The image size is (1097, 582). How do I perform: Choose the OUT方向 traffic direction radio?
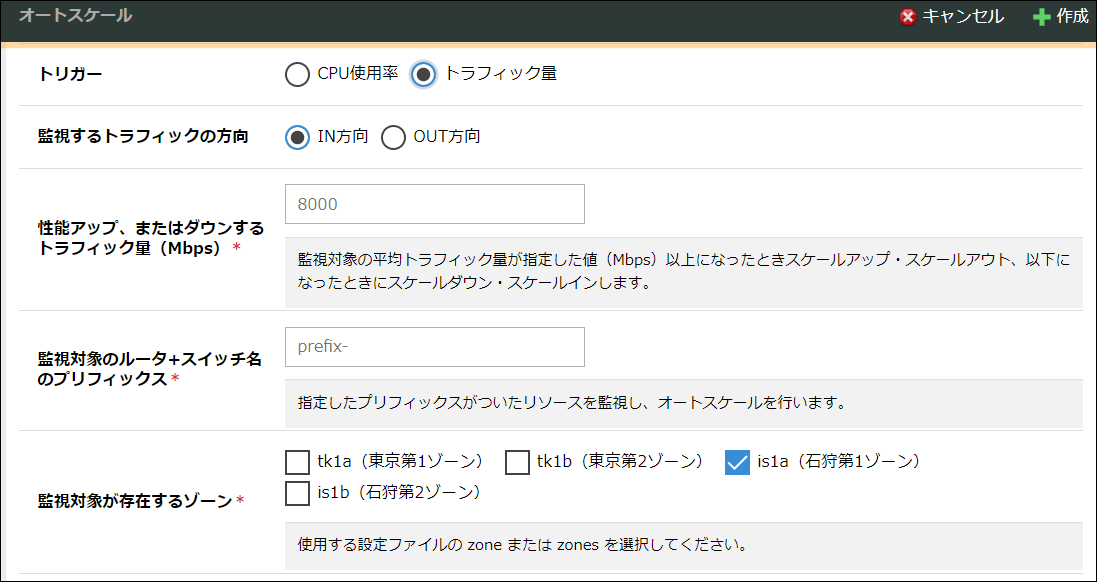(x=393, y=137)
